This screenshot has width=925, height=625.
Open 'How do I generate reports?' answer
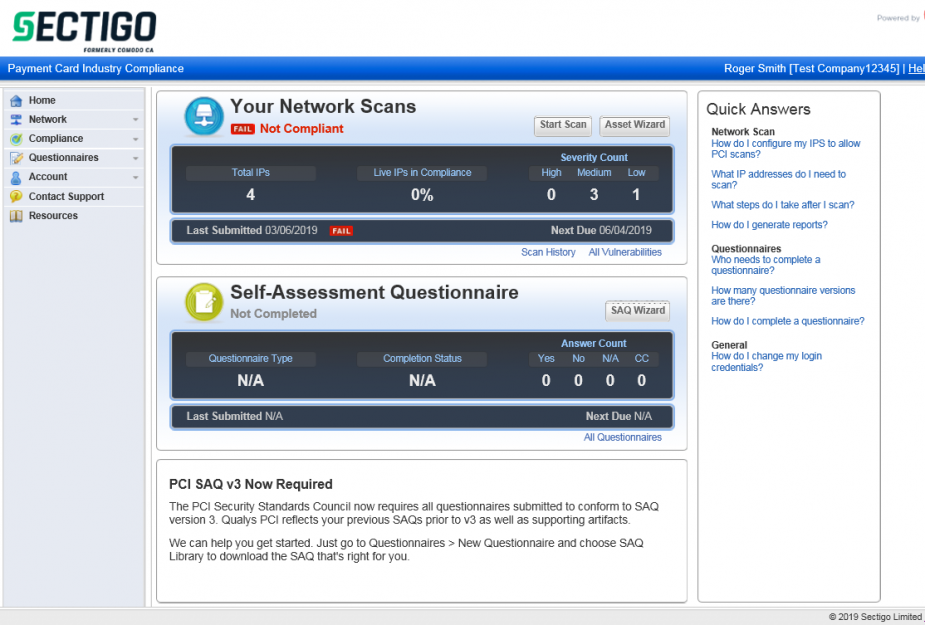click(x=769, y=225)
